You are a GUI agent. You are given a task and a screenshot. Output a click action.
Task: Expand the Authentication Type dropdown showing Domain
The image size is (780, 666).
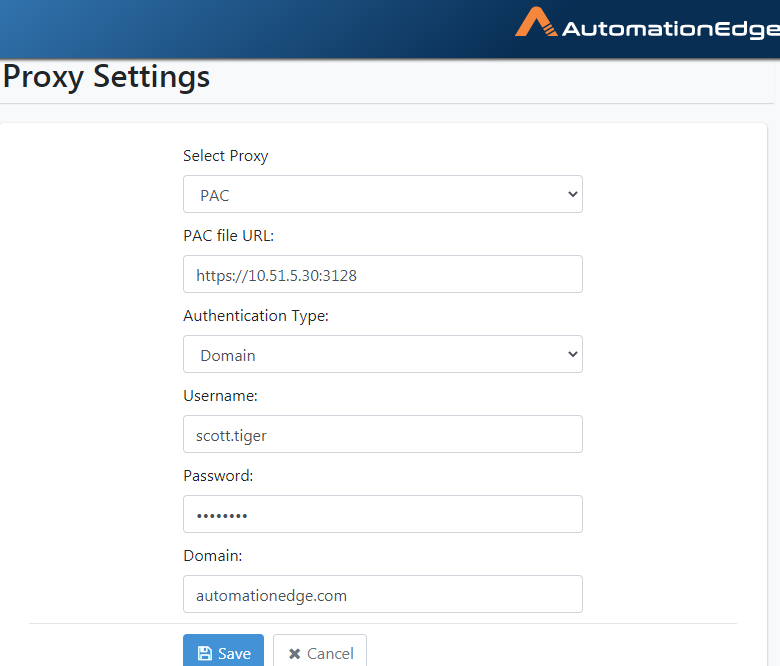[x=383, y=354]
